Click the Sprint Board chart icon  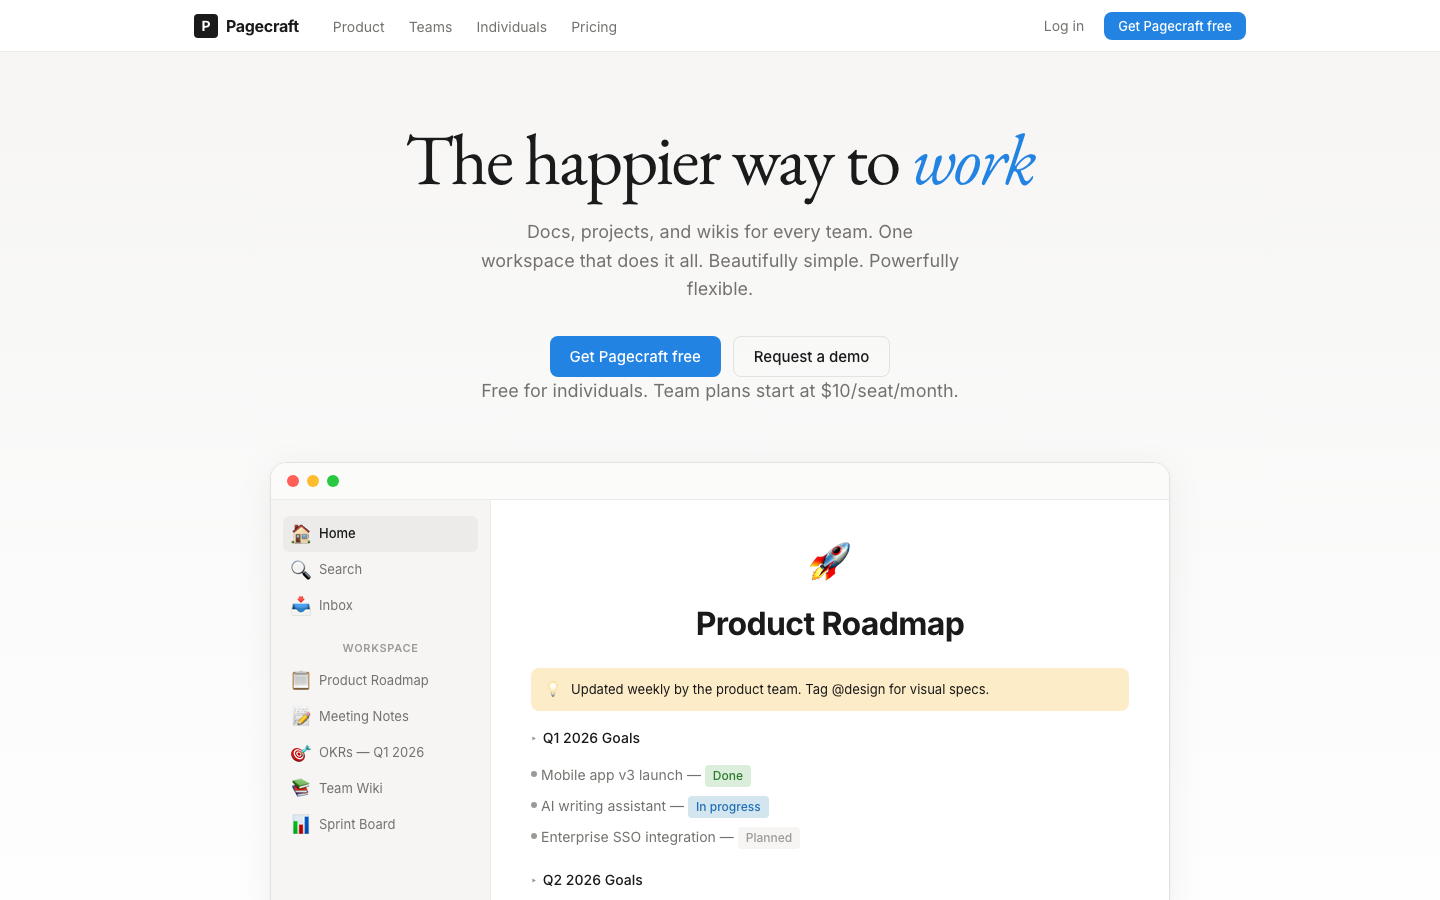tap(301, 825)
